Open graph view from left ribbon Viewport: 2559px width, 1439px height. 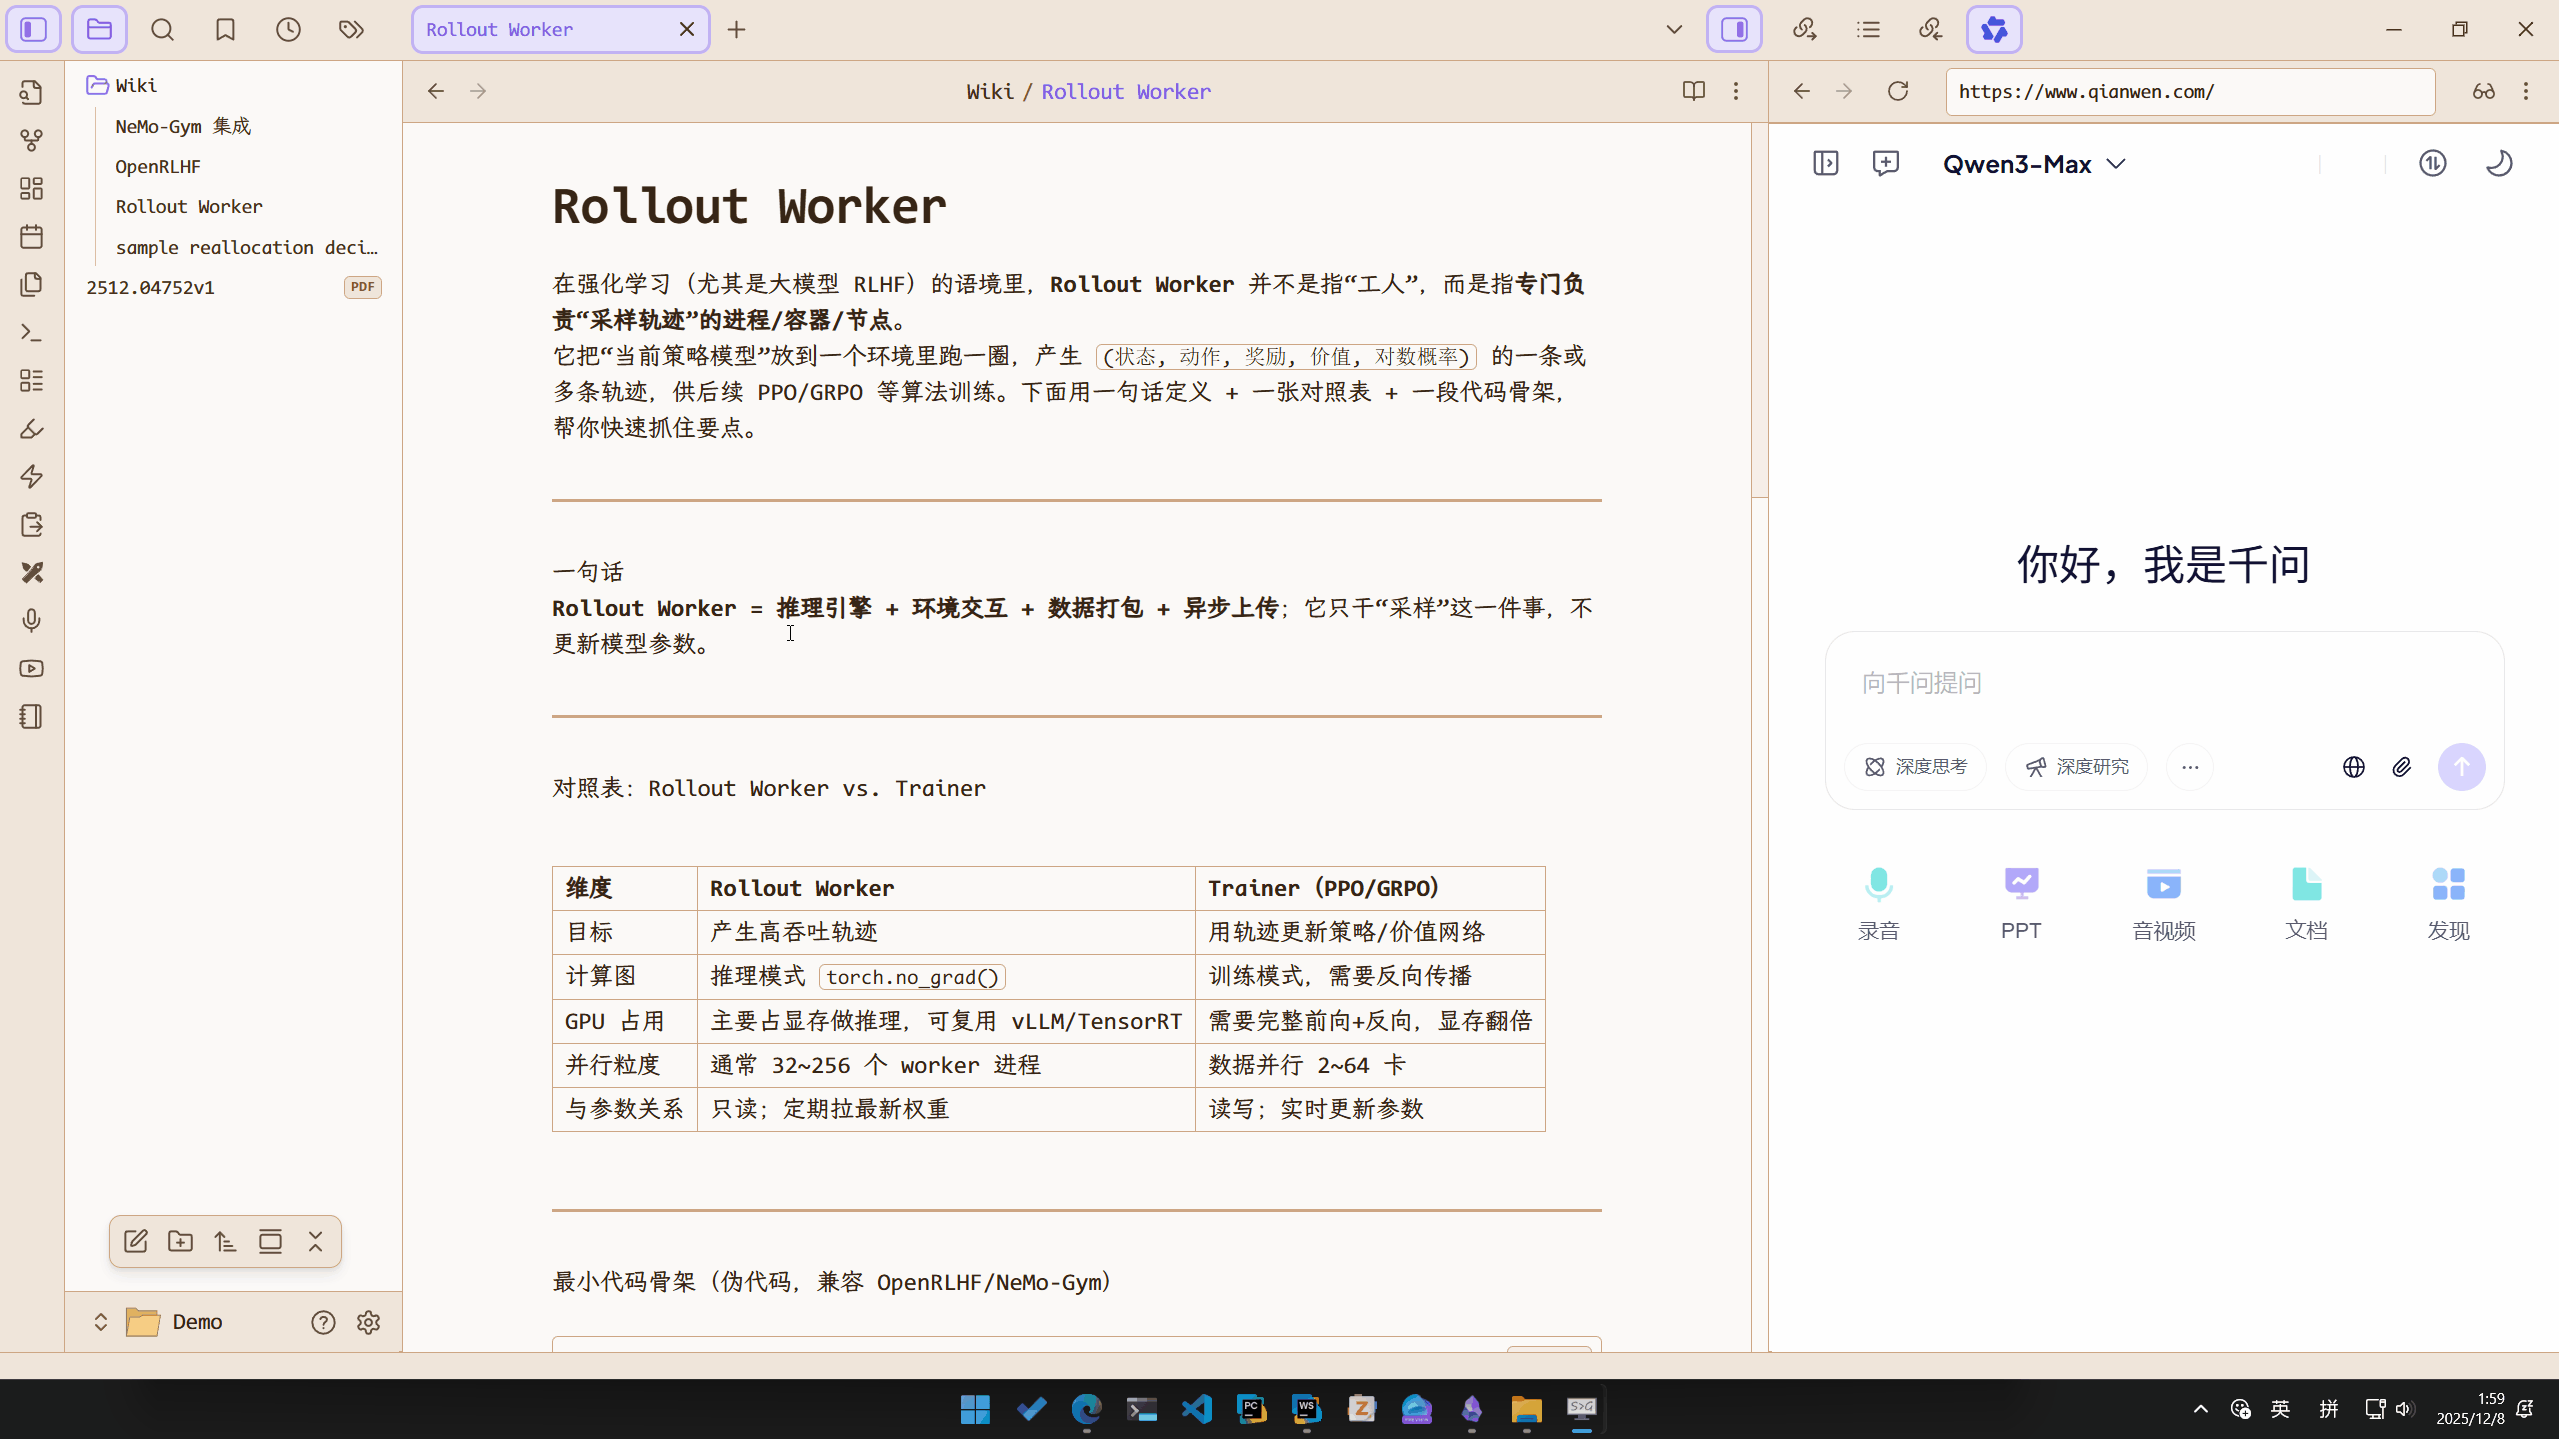[x=32, y=140]
